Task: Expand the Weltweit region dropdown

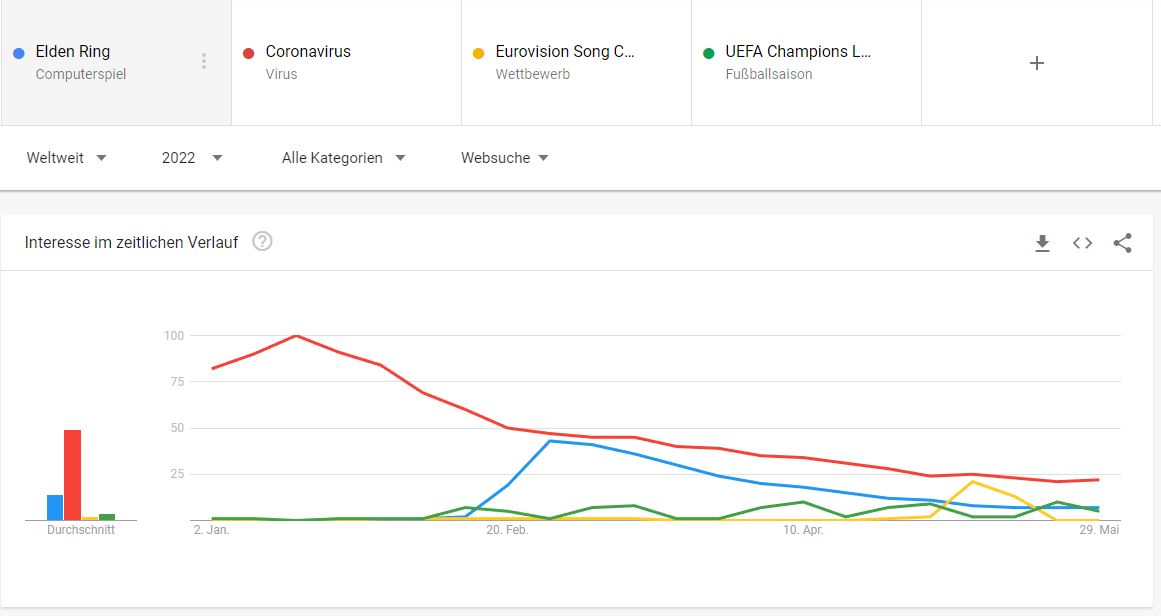Action: point(67,158)
